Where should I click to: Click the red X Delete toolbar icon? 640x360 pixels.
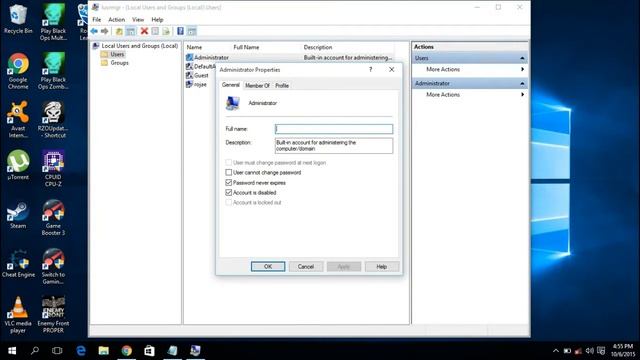click(x=144, y=31)
